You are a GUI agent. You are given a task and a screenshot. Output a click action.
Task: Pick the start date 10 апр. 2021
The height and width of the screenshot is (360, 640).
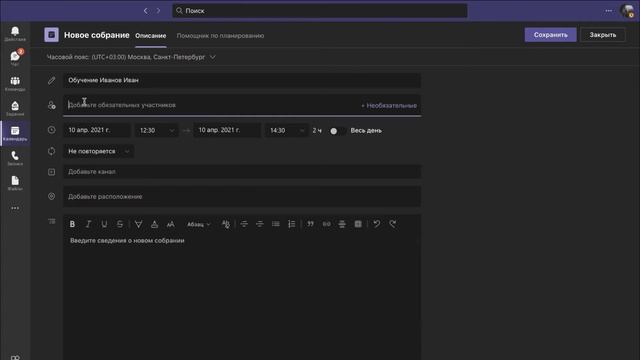[97, 130]
